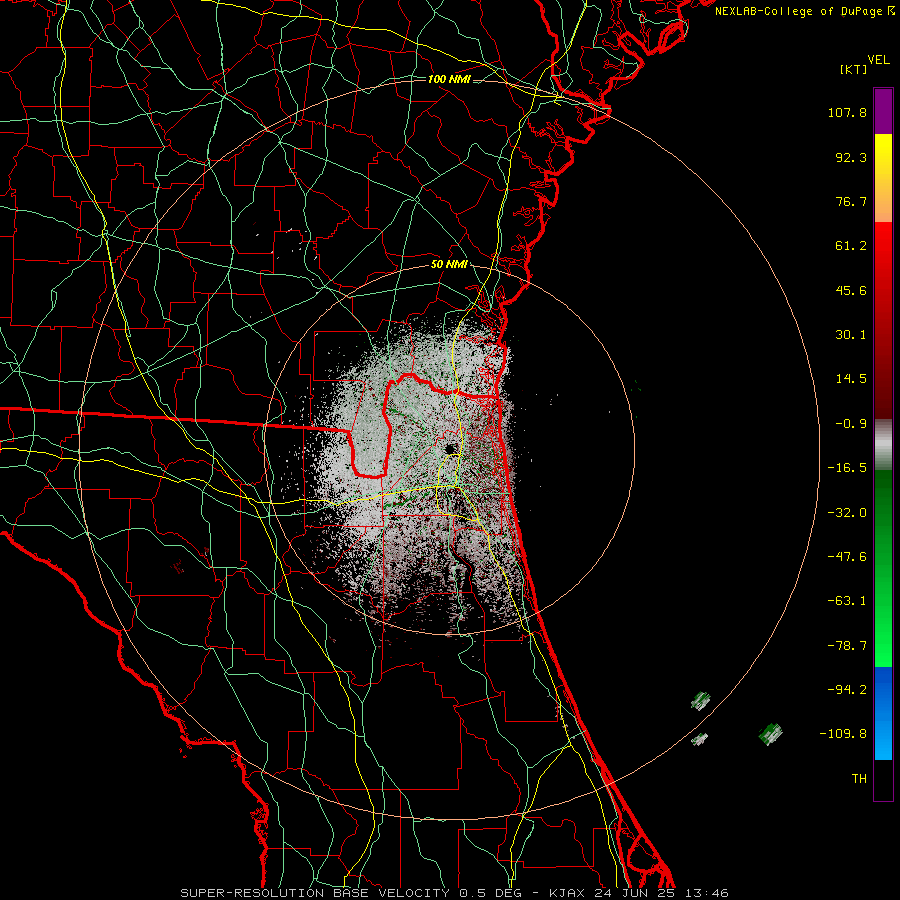This screenshot has width=900, height=900.
Task: Pick the black TH segment at bar bottom
Action: (x=883, y=780)
